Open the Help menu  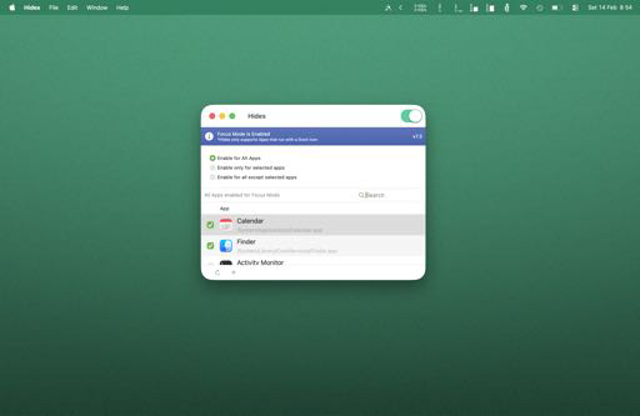click(x=122, y=7)
